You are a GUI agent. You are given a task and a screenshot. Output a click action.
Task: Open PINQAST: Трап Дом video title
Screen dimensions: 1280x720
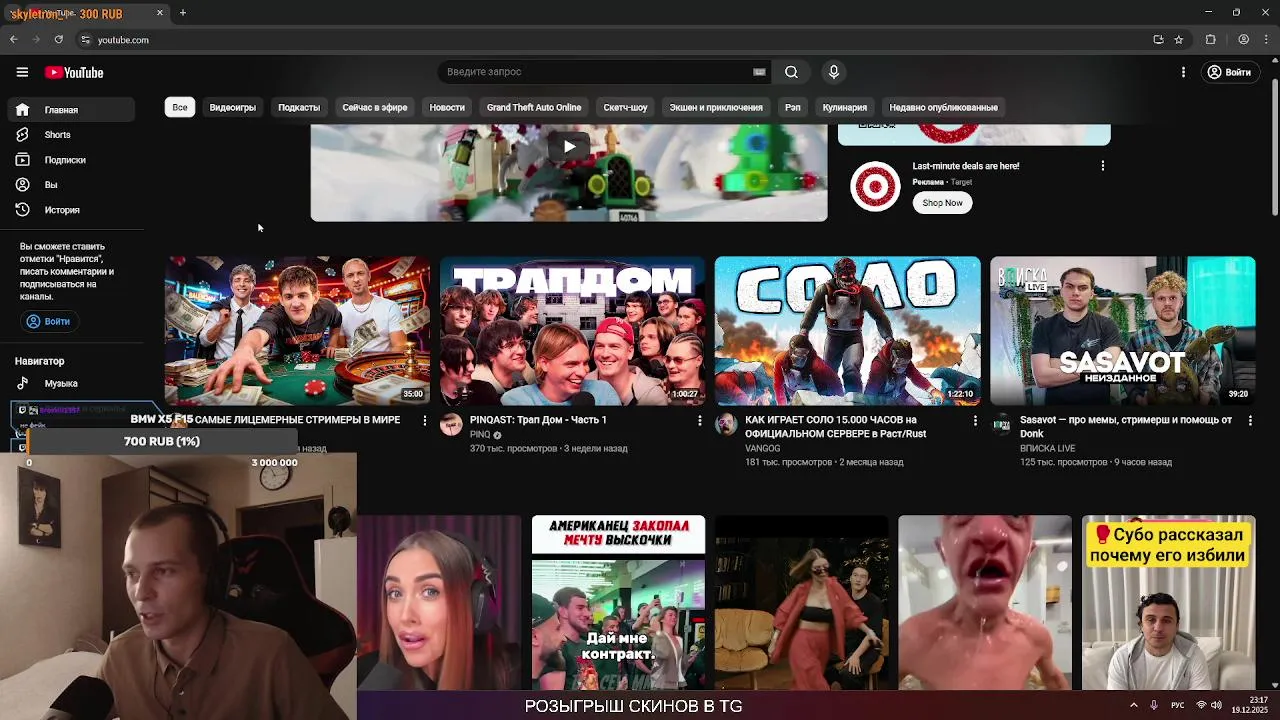538,420
